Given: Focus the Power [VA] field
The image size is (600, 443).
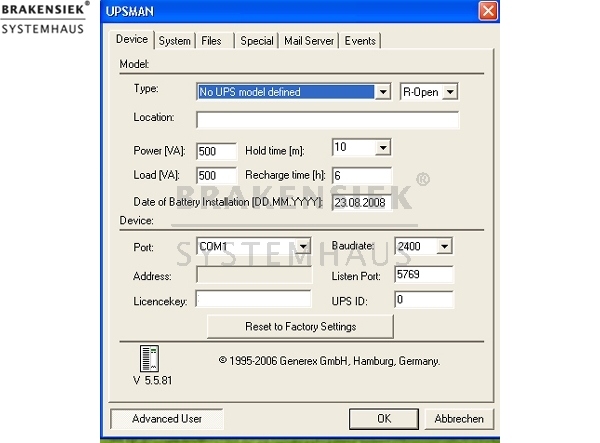Looking at the screenshot, I should (x=216, y=151).
